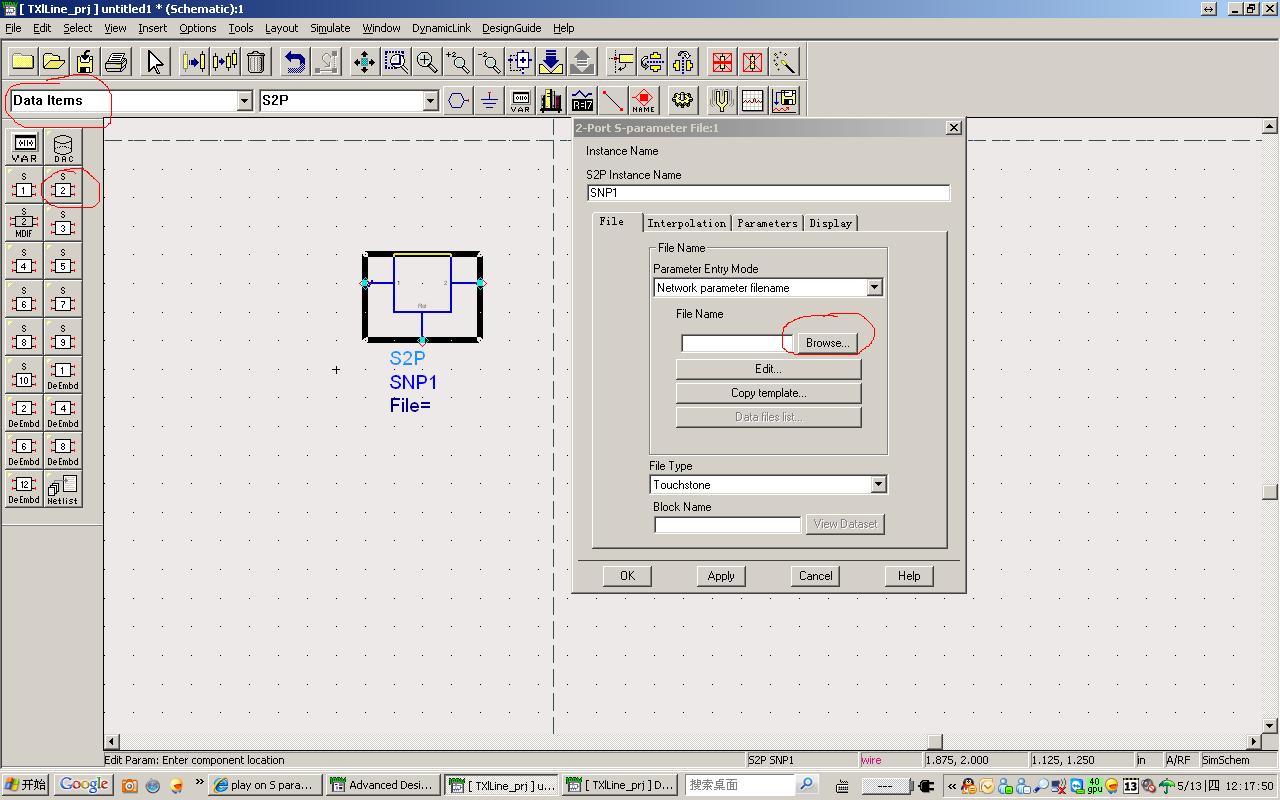Open the Data Items palette dropdown
Image resolution: width=1280 pixels, height=800 pixels.
[244, 101]
